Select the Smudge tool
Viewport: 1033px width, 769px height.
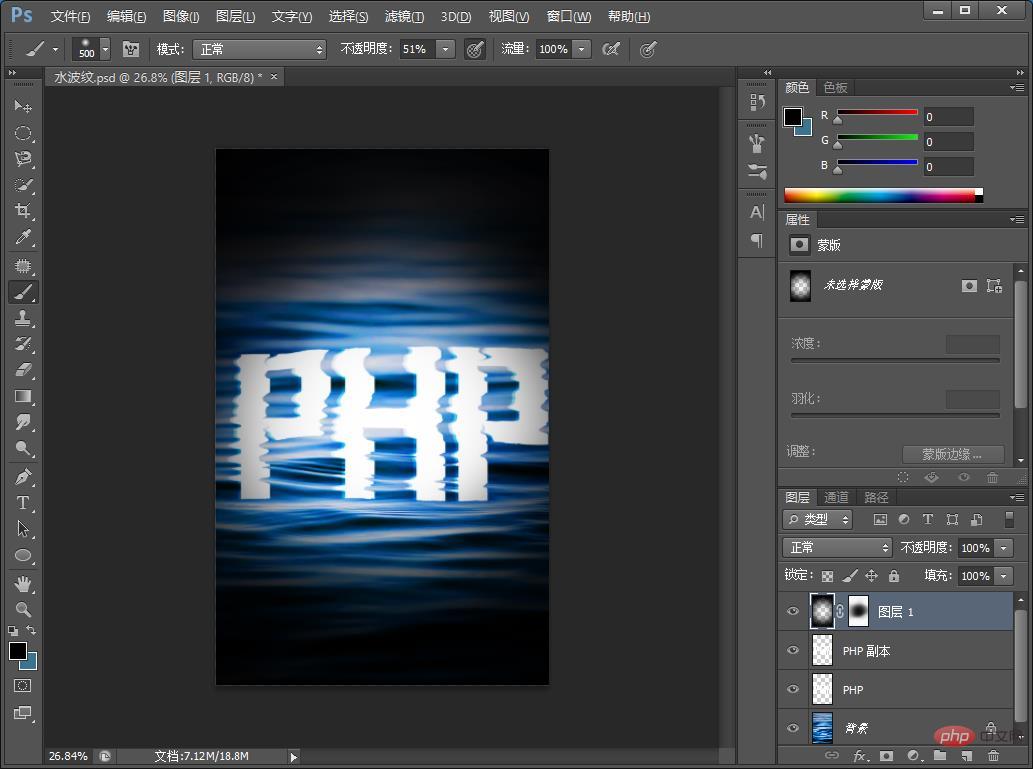23,422
